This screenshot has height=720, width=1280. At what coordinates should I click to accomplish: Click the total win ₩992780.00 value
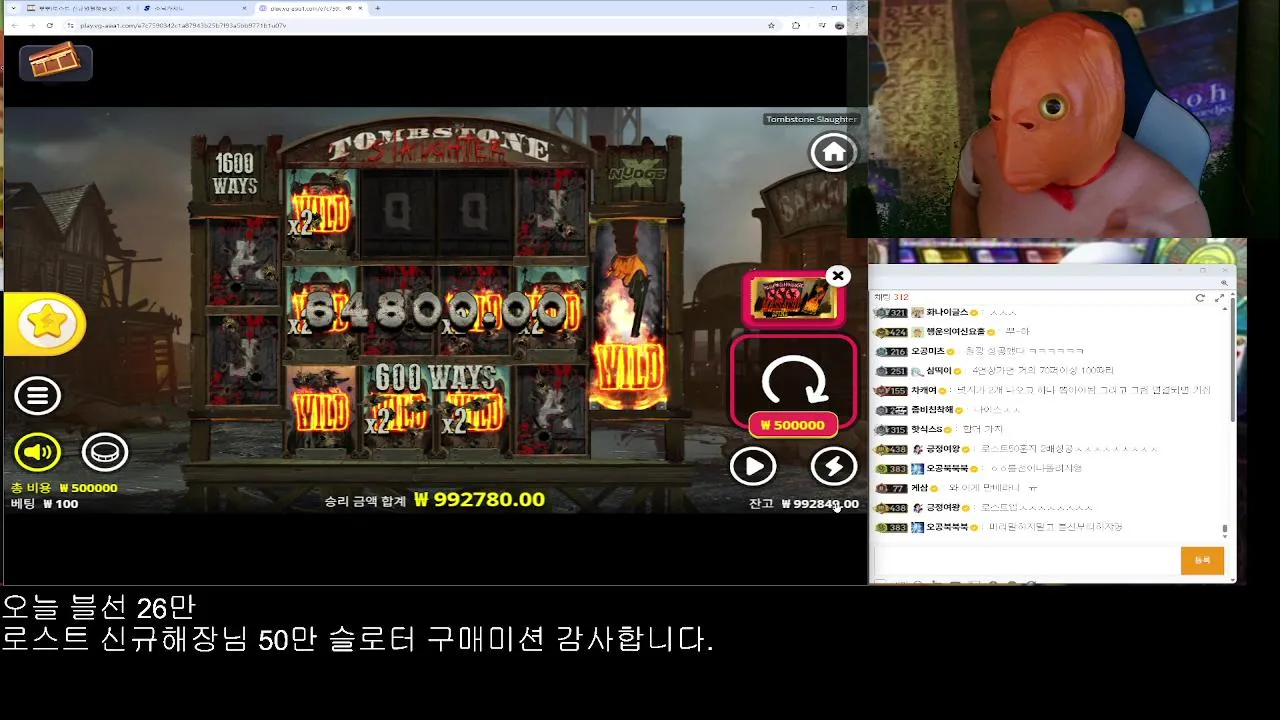pyautogui.click(x=479, y=500)
